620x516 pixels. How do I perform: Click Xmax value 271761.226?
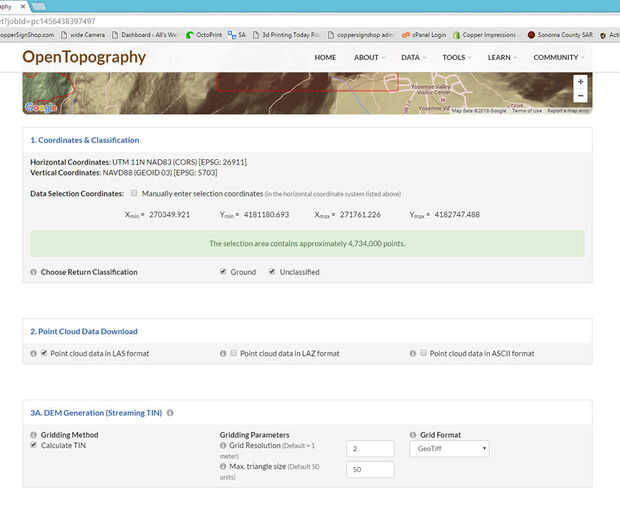coord(360,215)
